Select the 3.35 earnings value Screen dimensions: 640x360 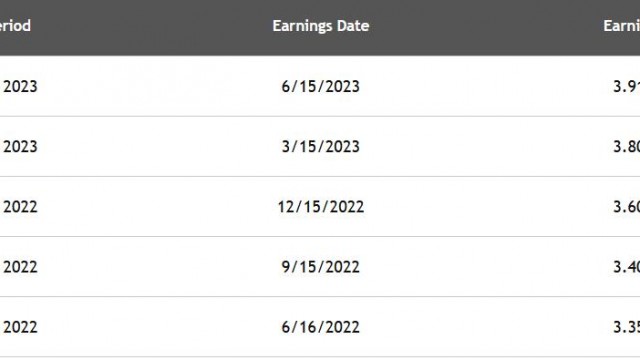(x=627, y=327)
